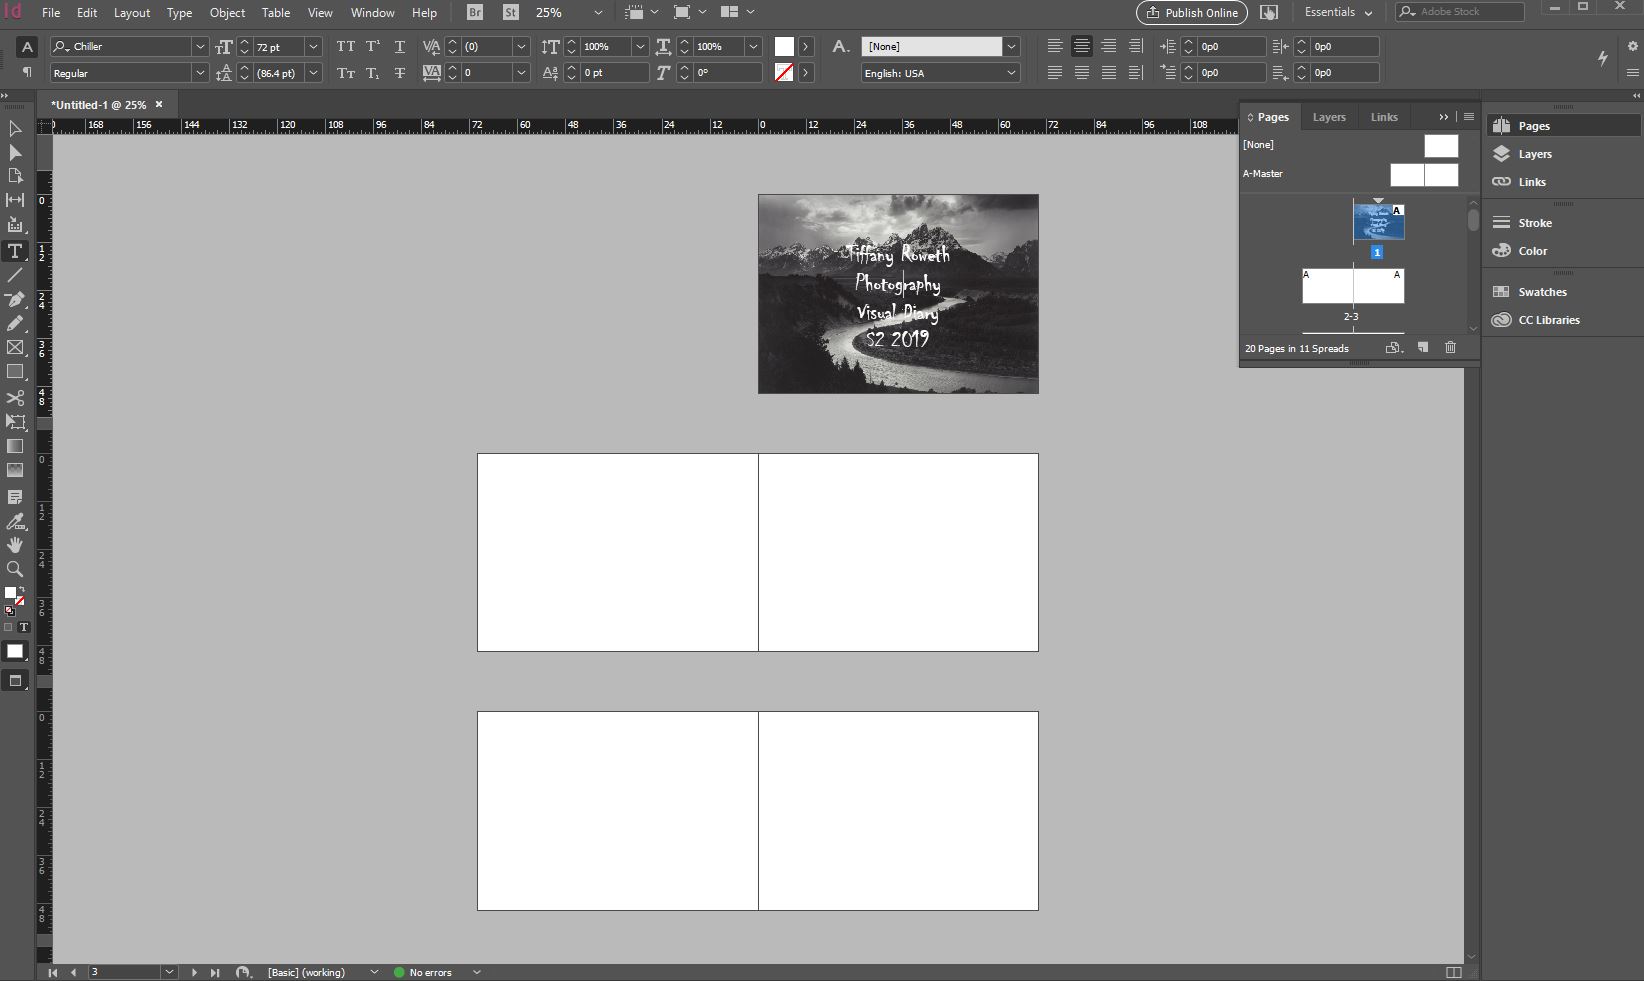
Task: Toggle All Caps text formatting
Action: click(345, 47)
